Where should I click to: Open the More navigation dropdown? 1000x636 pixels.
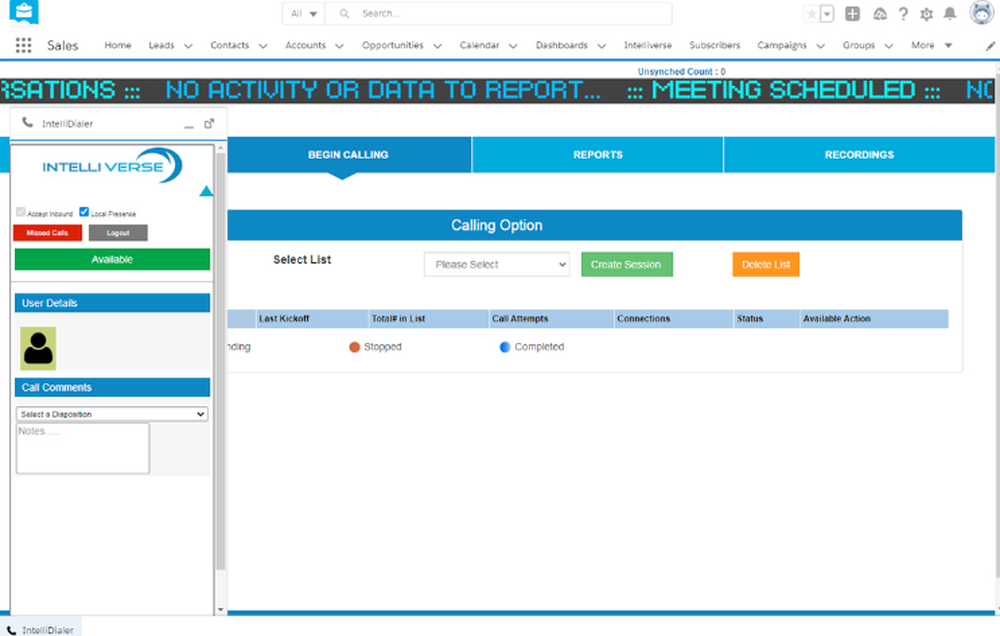pyautogui.click(x=932, y=45)
